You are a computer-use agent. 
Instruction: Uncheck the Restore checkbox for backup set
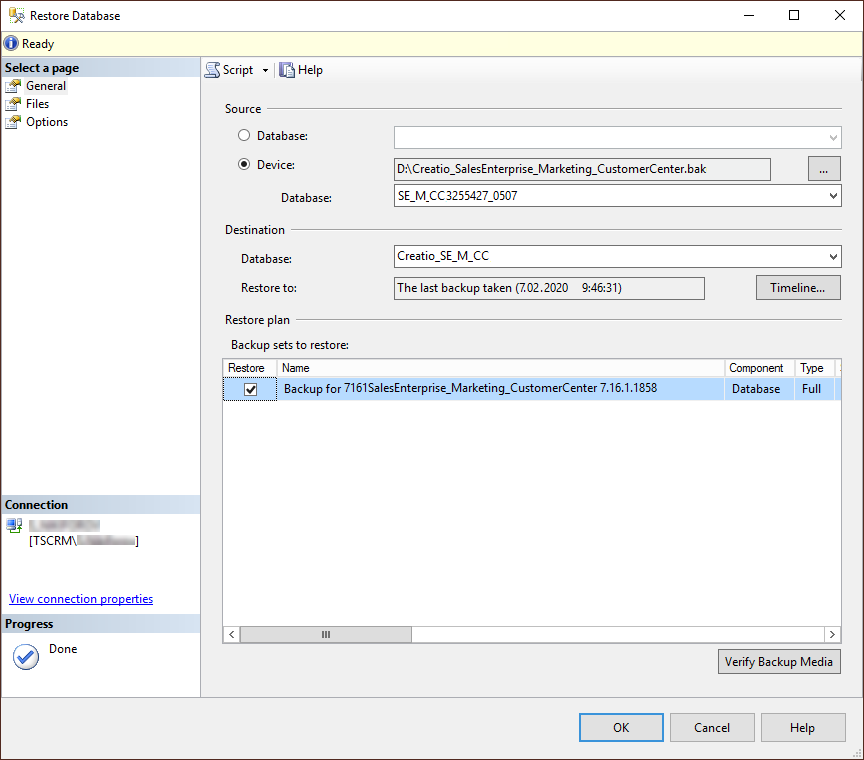tap(251, 389)
